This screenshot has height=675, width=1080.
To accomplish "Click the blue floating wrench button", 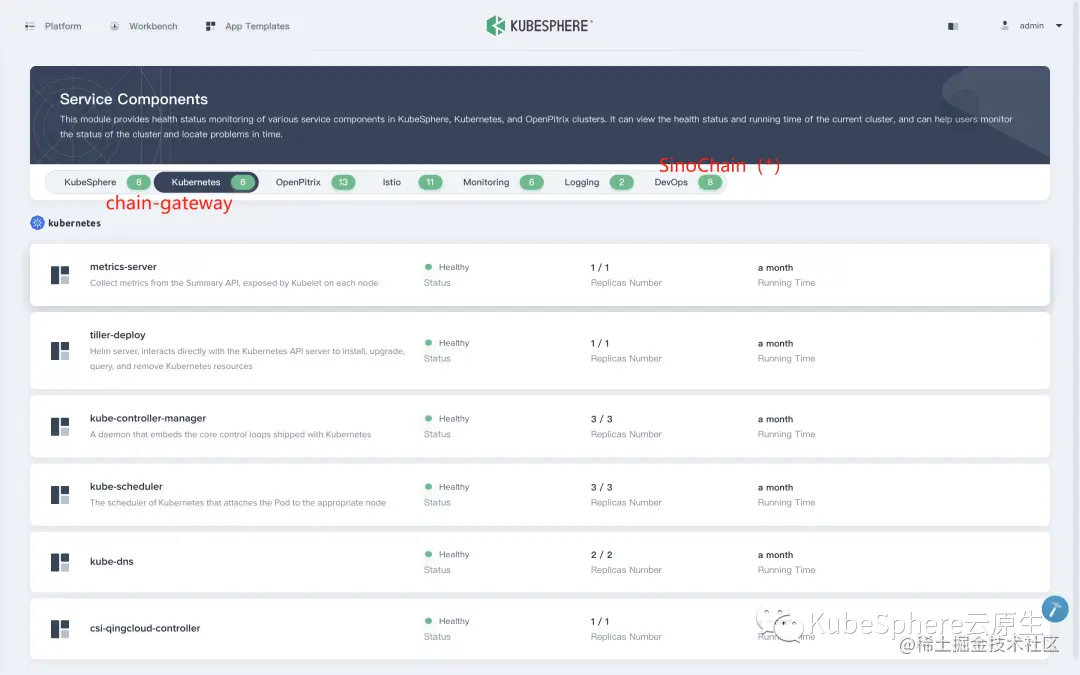I will coord(1055,609).
